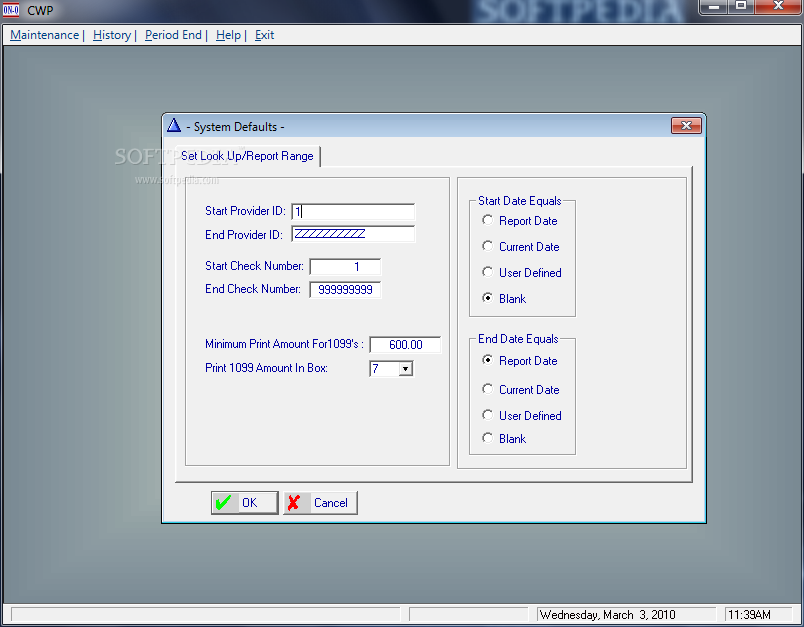Click the Print 1099 Amount In Box label
Viewport: 804px width, 627px height.
266,368
